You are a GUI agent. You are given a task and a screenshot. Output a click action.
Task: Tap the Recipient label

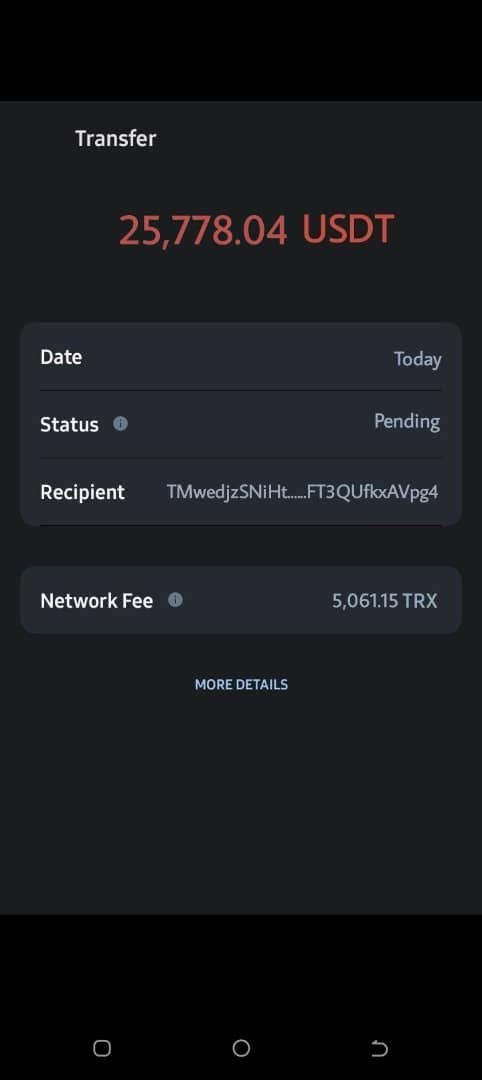click(x=83, y=492)
